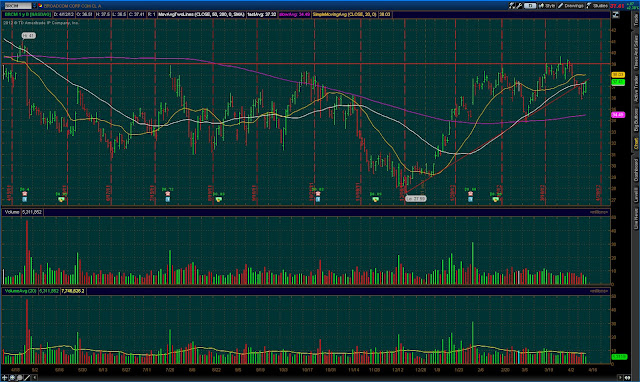Image resolution: width=640 pixels, height=382 pixels.
Task: Click the scroll-left arrow on the bottom bar
Action: (34, 378)
